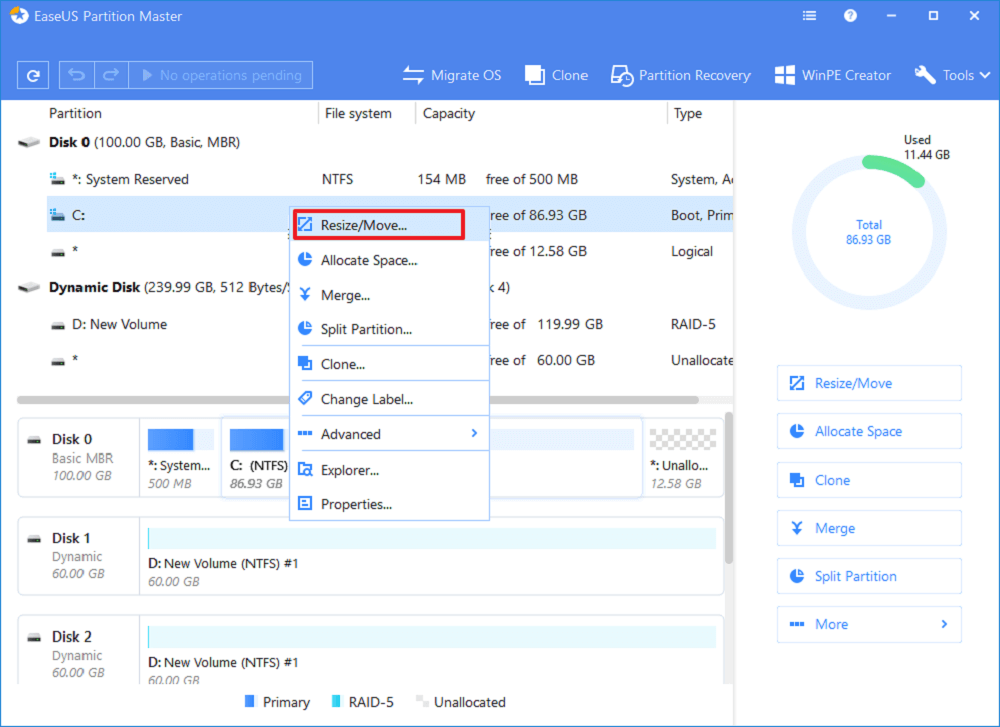Screen dimensions: 1000x727
Task: Choose Change Label... in context menu
Action: point(390,399)
